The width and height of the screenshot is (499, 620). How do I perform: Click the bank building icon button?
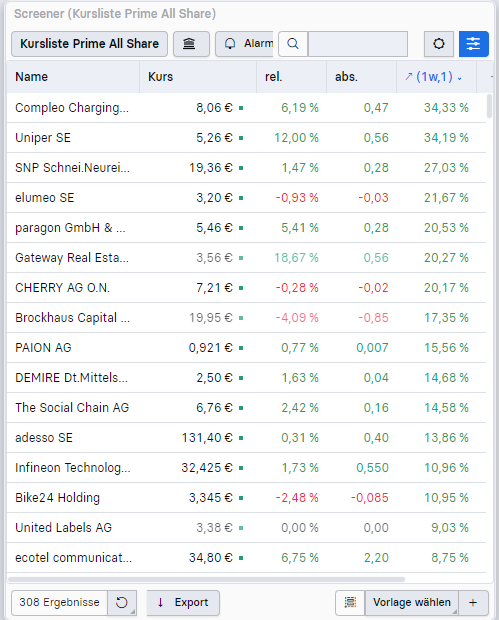pyautogui.click(x=191, y=44)
